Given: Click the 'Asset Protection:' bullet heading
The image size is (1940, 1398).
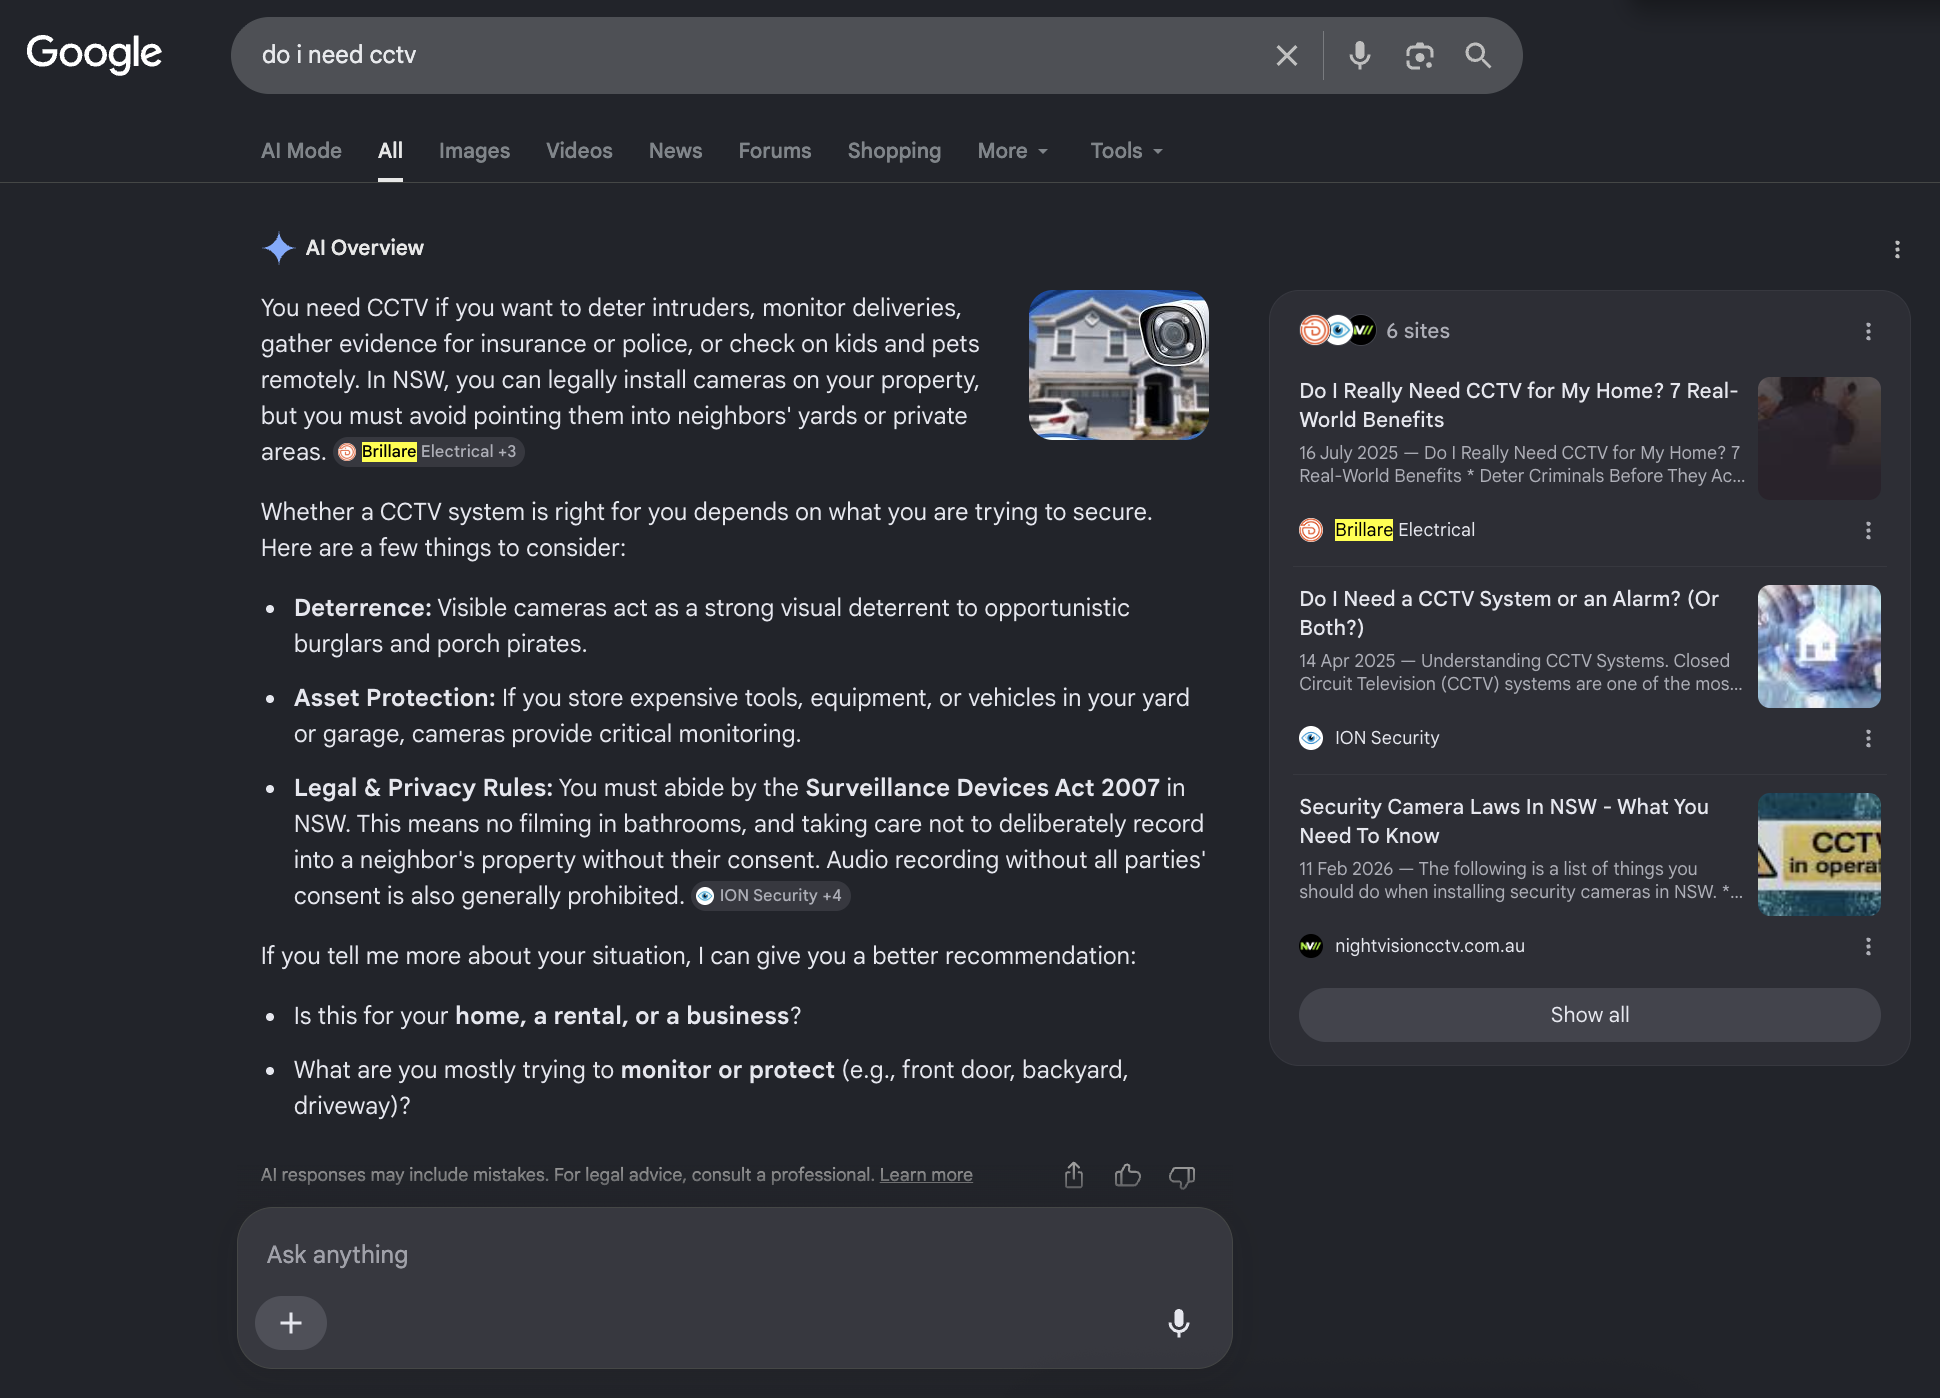Looking at the screenshot, I should [394, 698].
